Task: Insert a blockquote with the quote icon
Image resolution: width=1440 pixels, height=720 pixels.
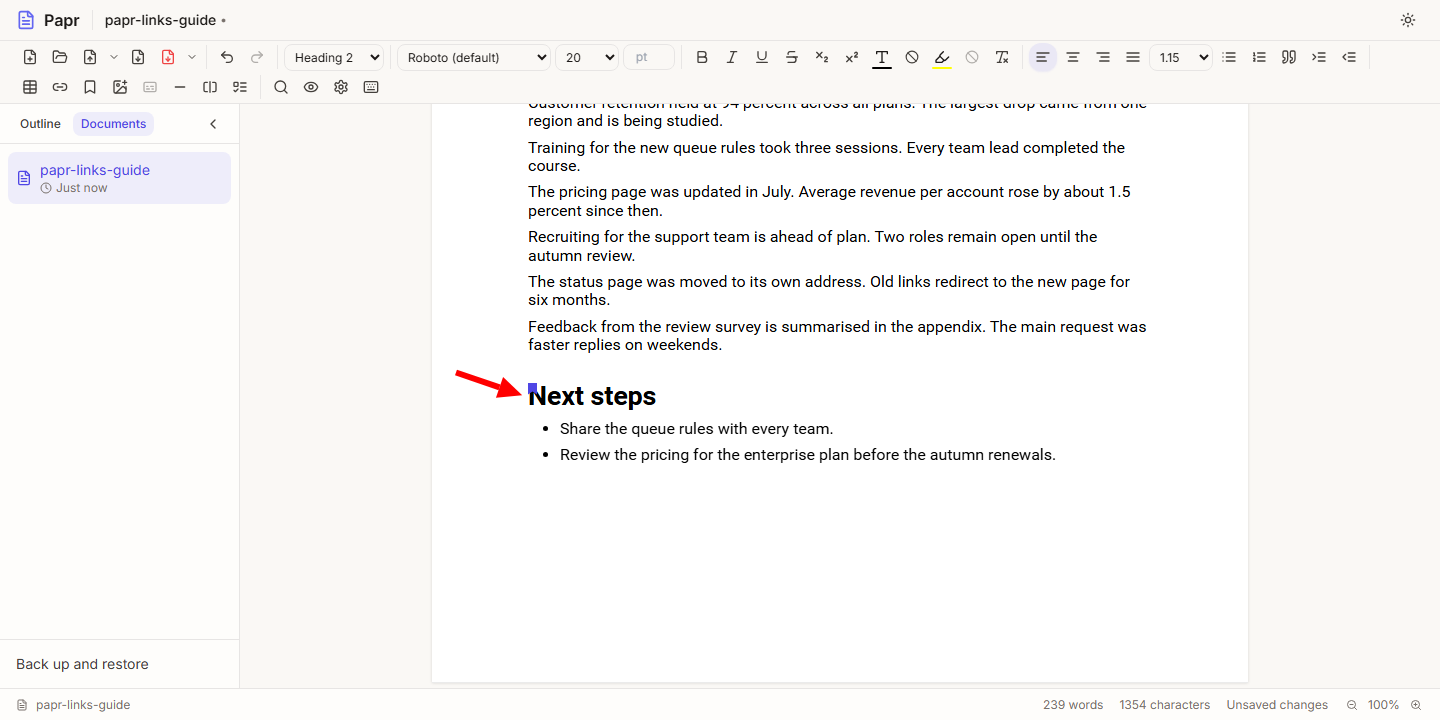Action: [x=1289, y=57]
